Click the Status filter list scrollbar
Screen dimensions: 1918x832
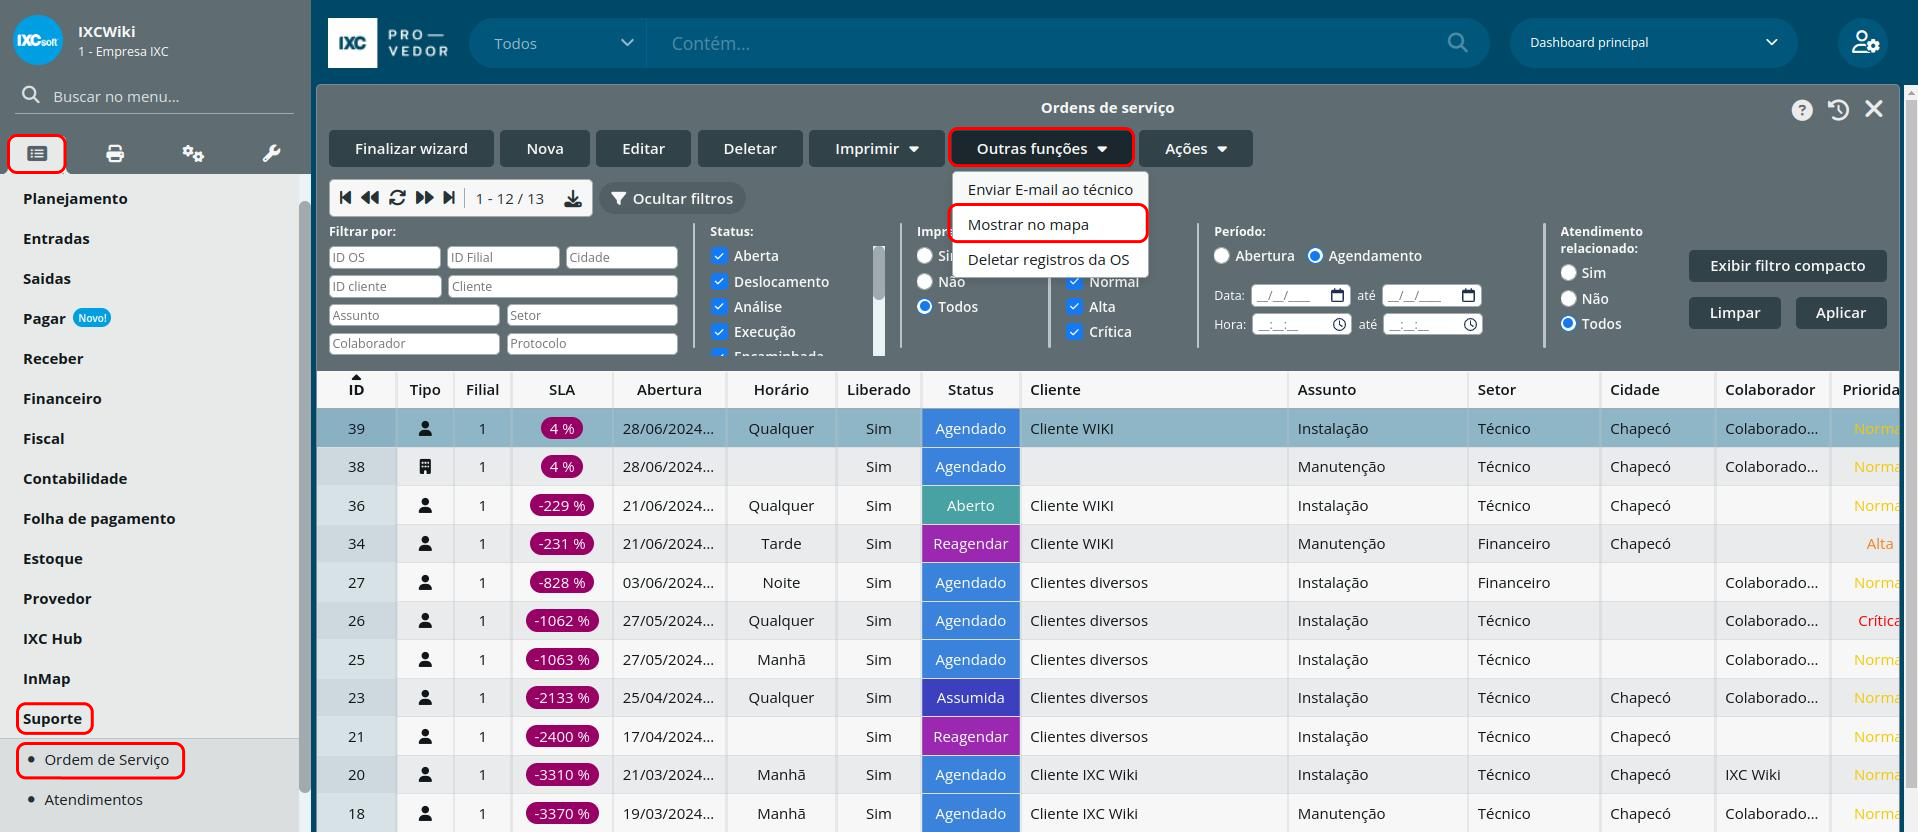[x=879, y=274]
